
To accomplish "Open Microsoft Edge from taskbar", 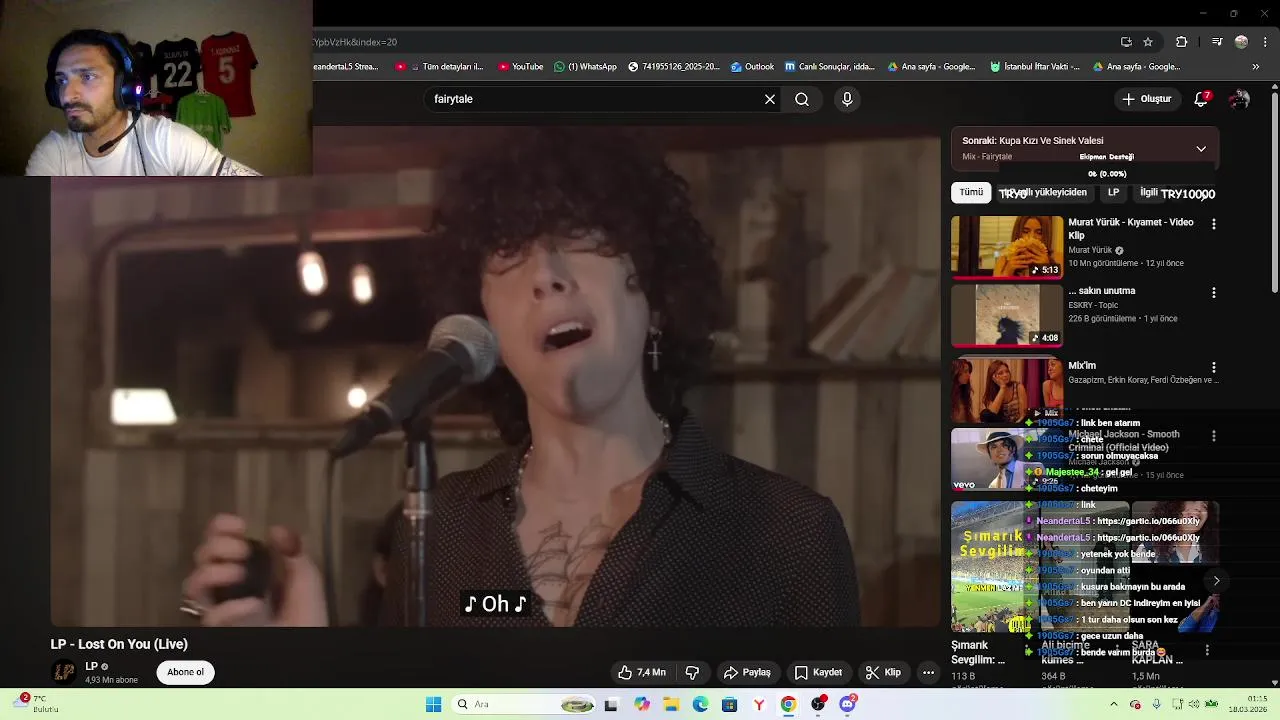I will point(700,704).
